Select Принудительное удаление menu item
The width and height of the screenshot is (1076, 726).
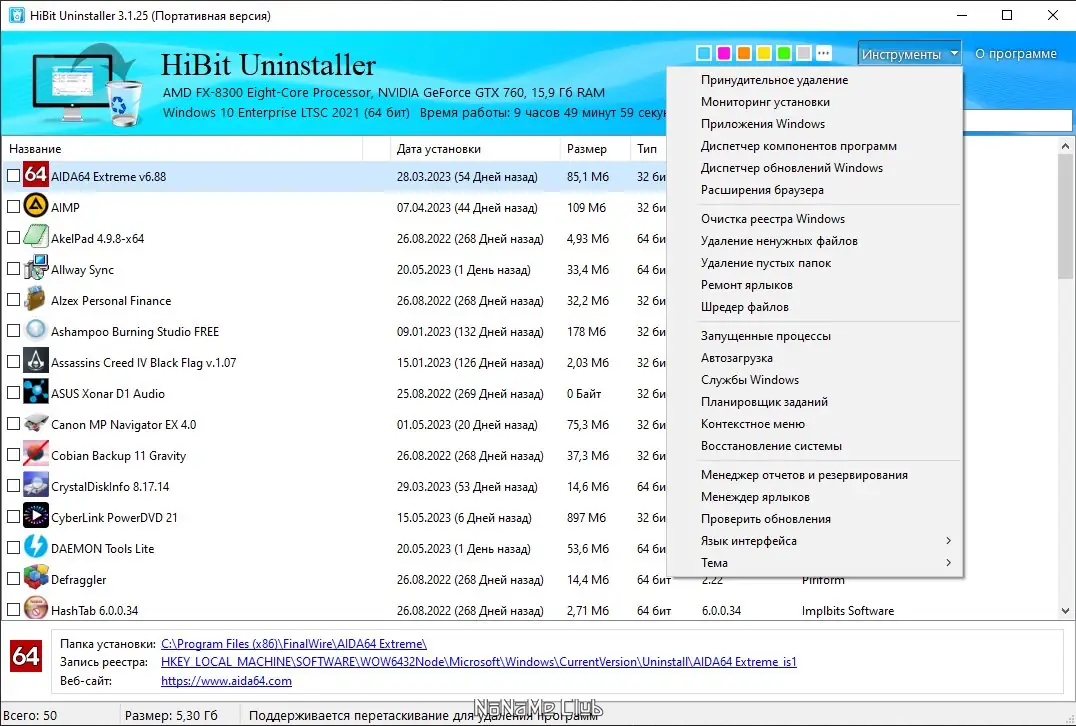(x=815, y=80)
